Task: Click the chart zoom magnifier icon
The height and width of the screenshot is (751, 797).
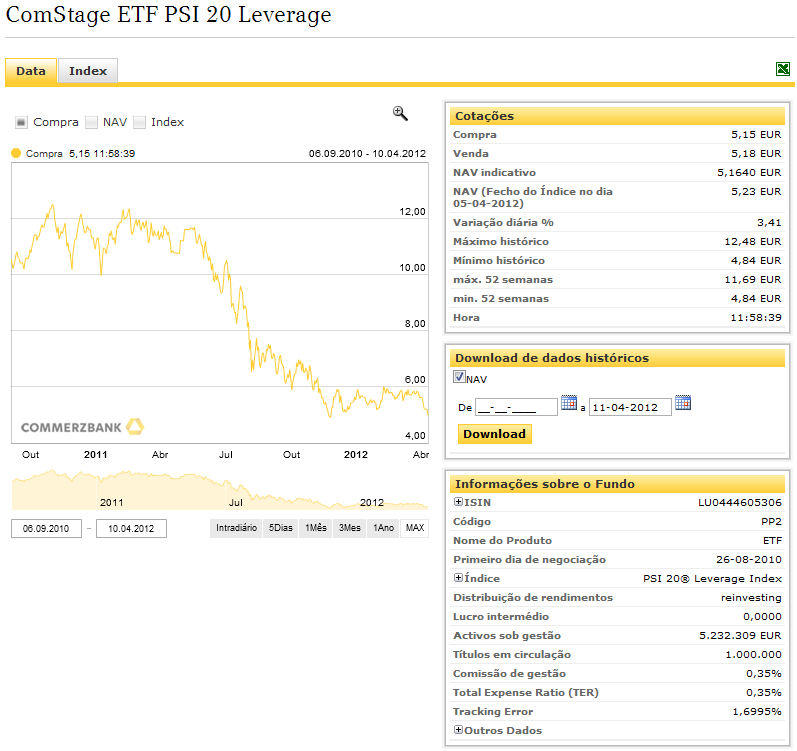Action: (x=400, y=113)
